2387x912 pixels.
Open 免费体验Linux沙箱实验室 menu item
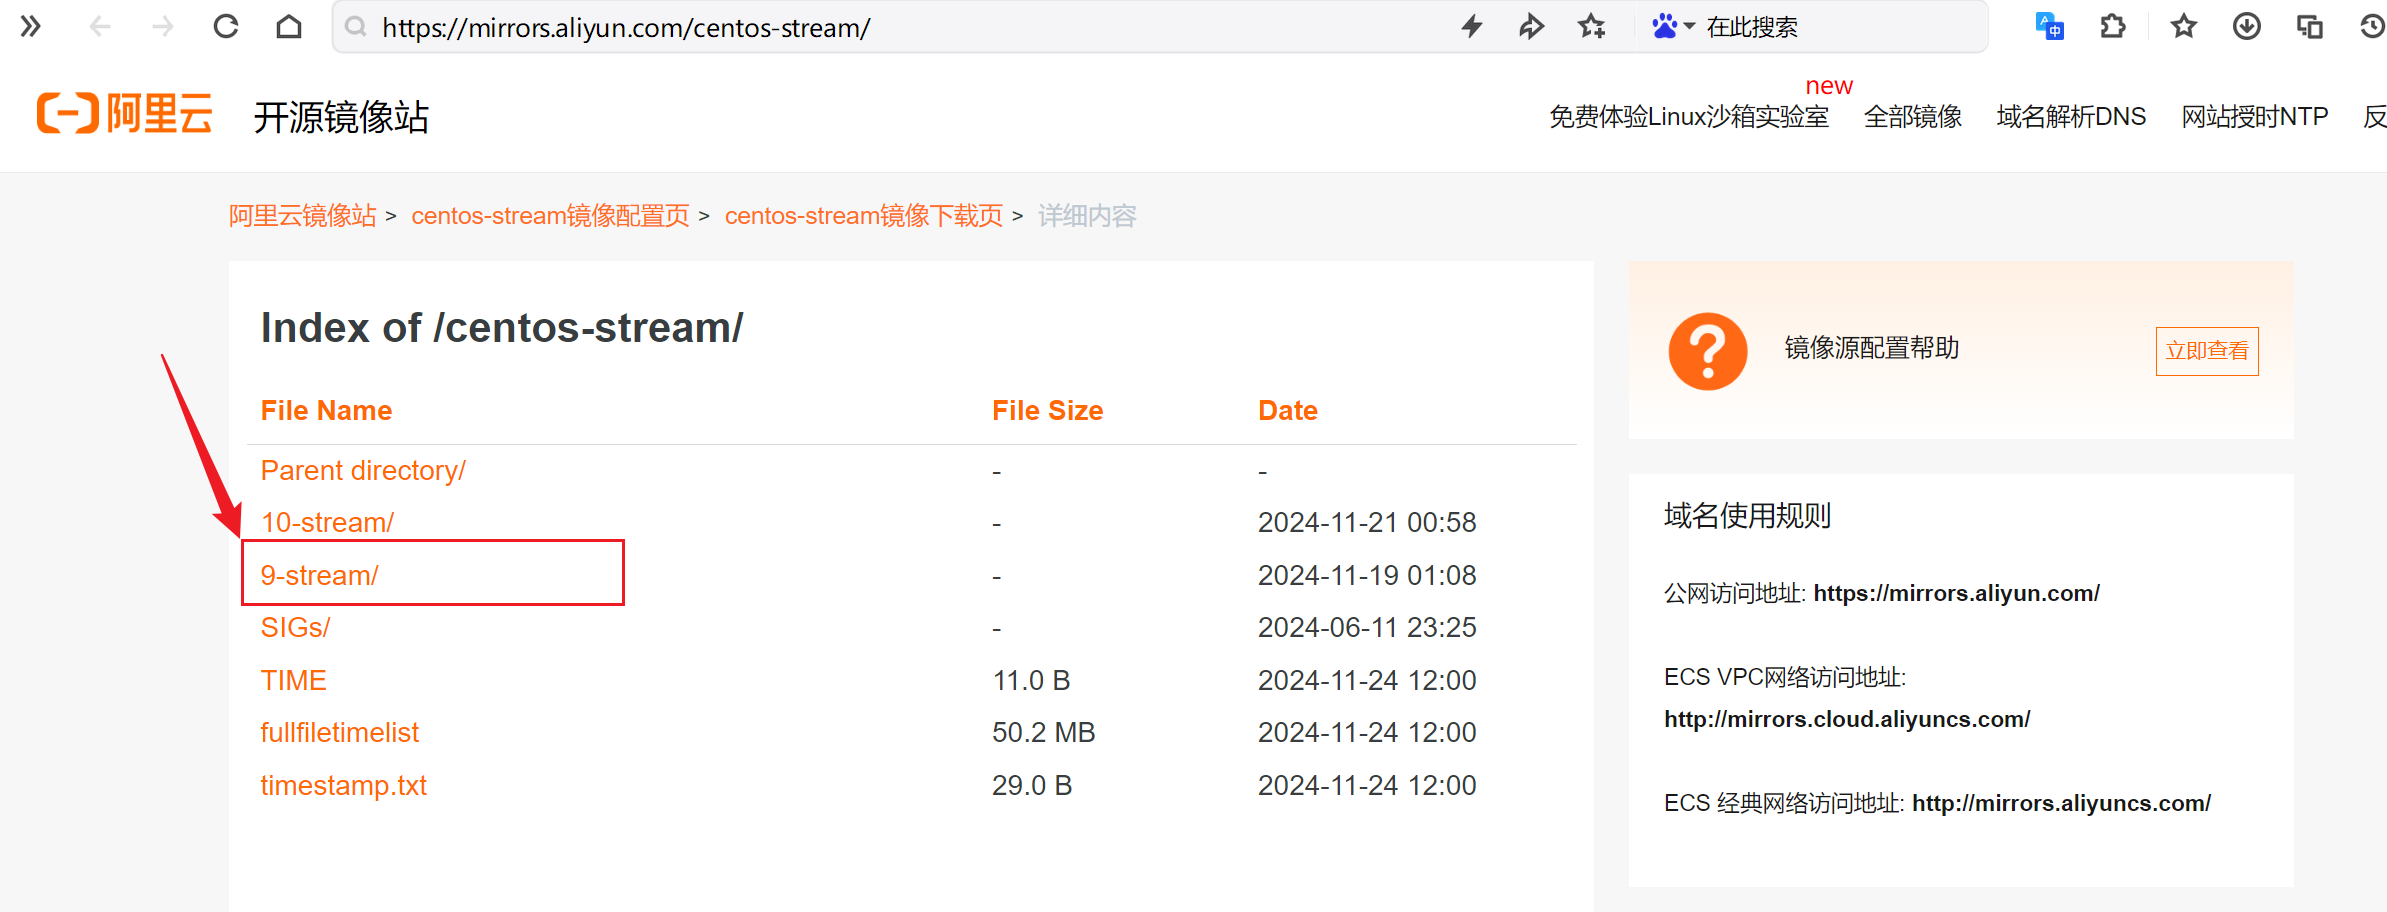1689,117
